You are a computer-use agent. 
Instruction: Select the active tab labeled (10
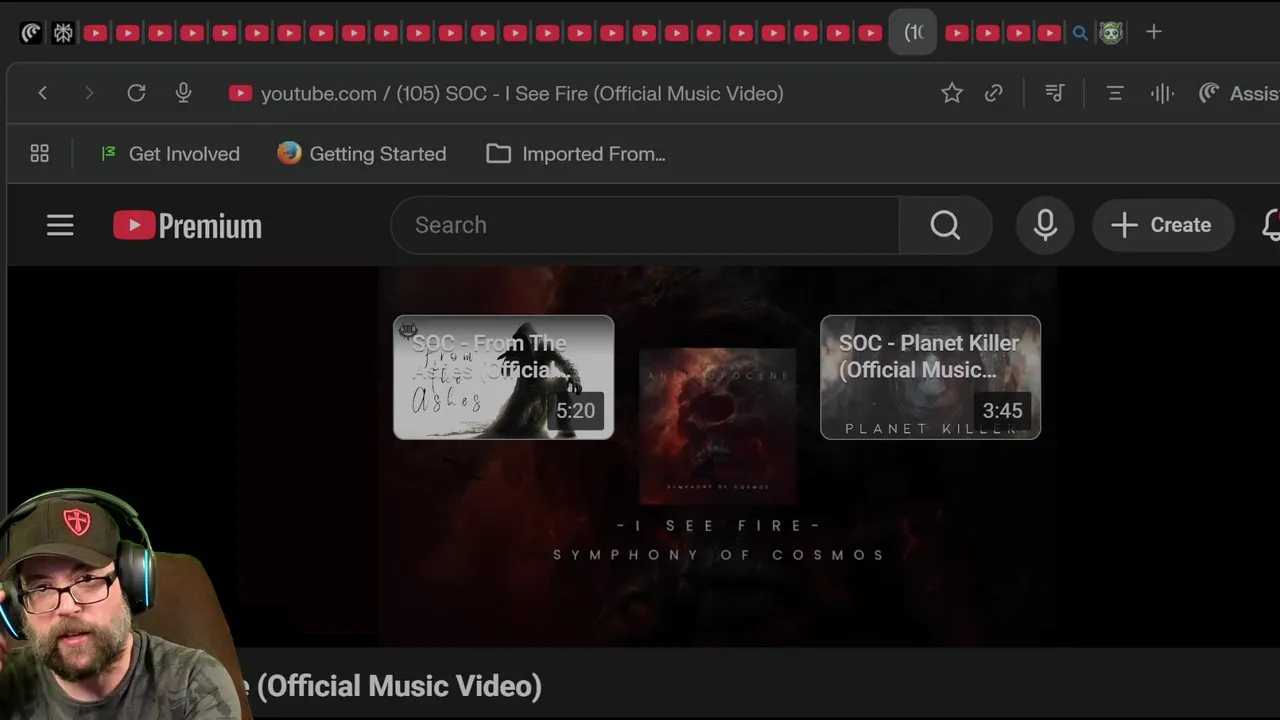913,32
